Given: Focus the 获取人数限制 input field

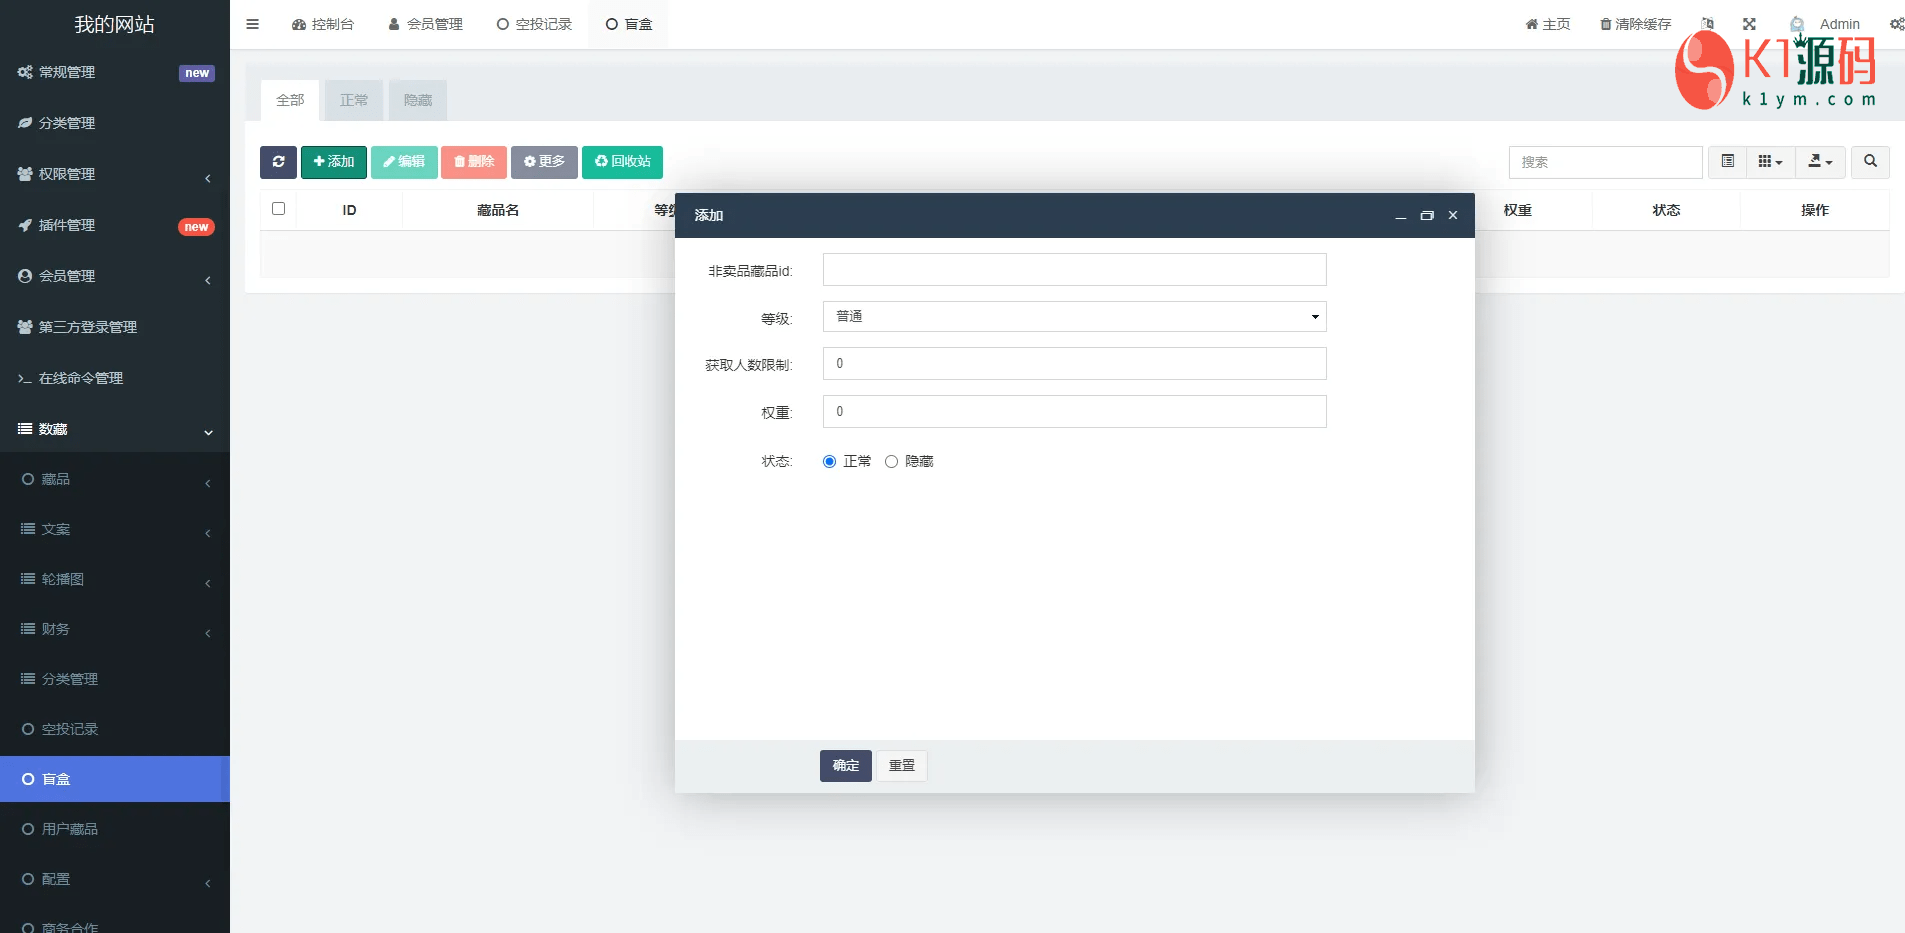Looking at the screenshot, I should (1074, 363).
